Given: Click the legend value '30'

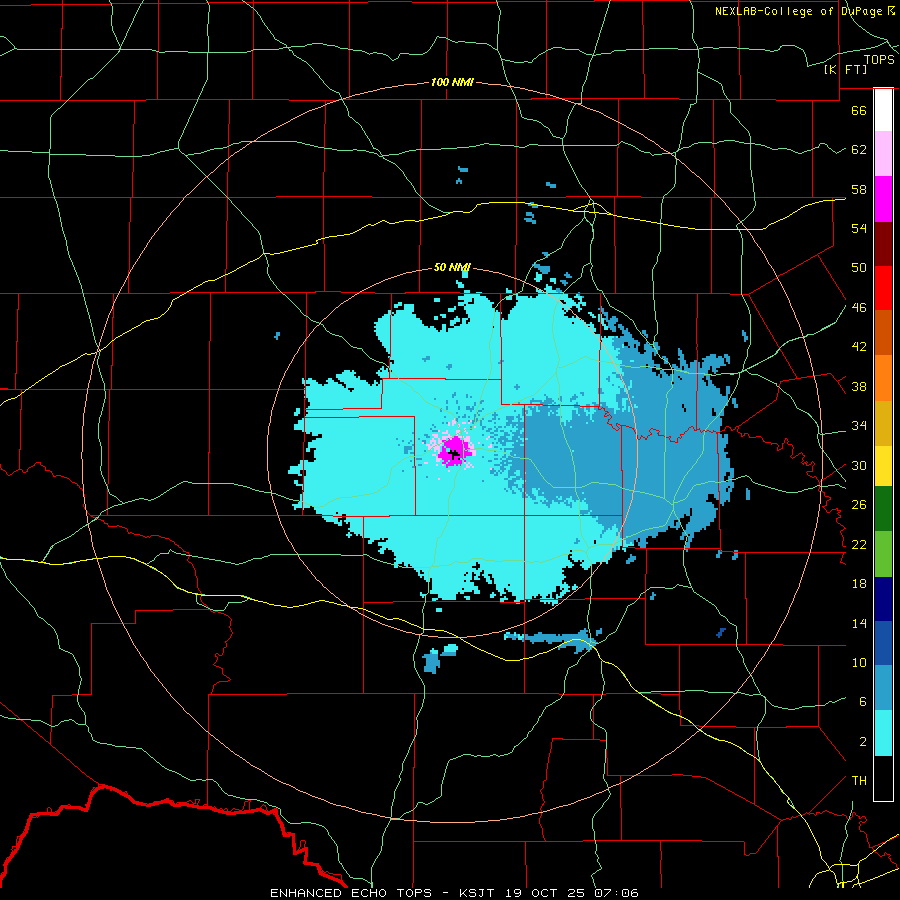Looking at the screenshot, I should click(859, 465).
